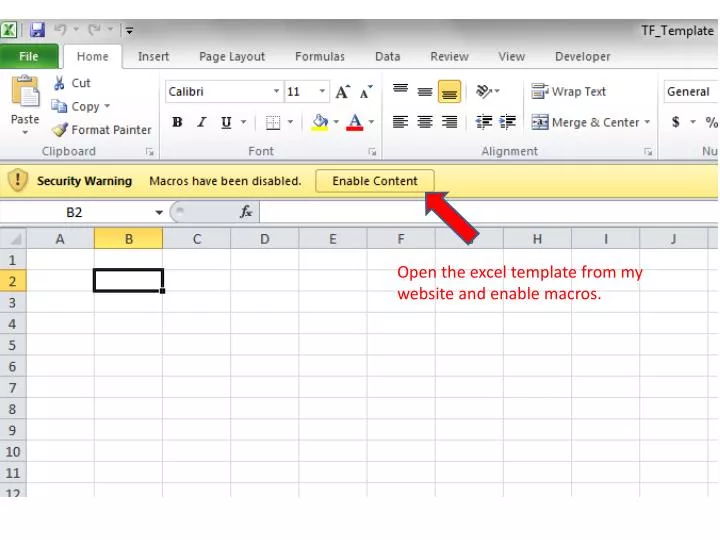This screenshot has width=720, height=540.
Task: Click the Cut scissors button
Action: (x=72, y=83)
